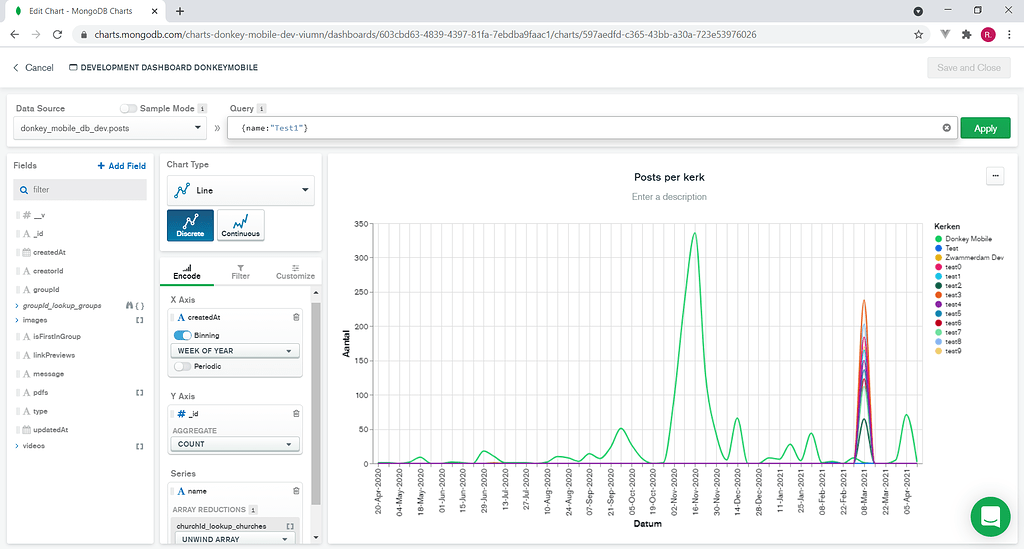Image resolution: width=1024 pixels, height=549 pixels.
Task: Turn off the Binning switch
Action: (183, 335)
